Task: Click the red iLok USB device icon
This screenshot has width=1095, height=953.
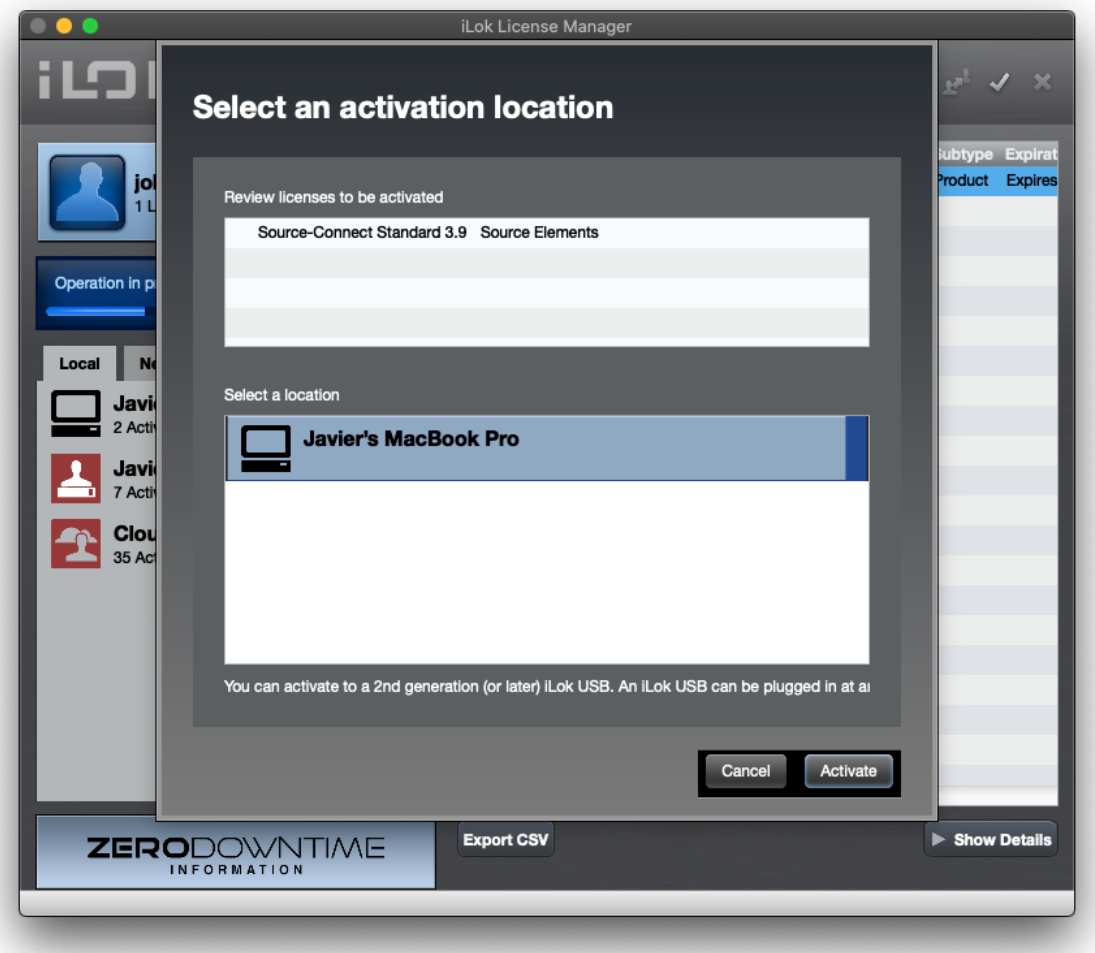Action: click(x=76, y=478)
